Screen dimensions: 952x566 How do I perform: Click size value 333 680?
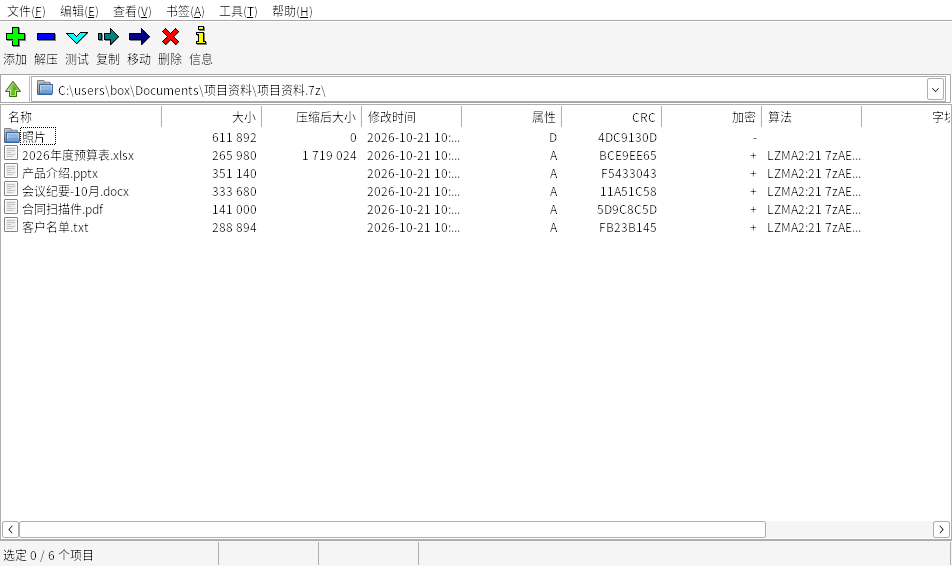point(234,191)
